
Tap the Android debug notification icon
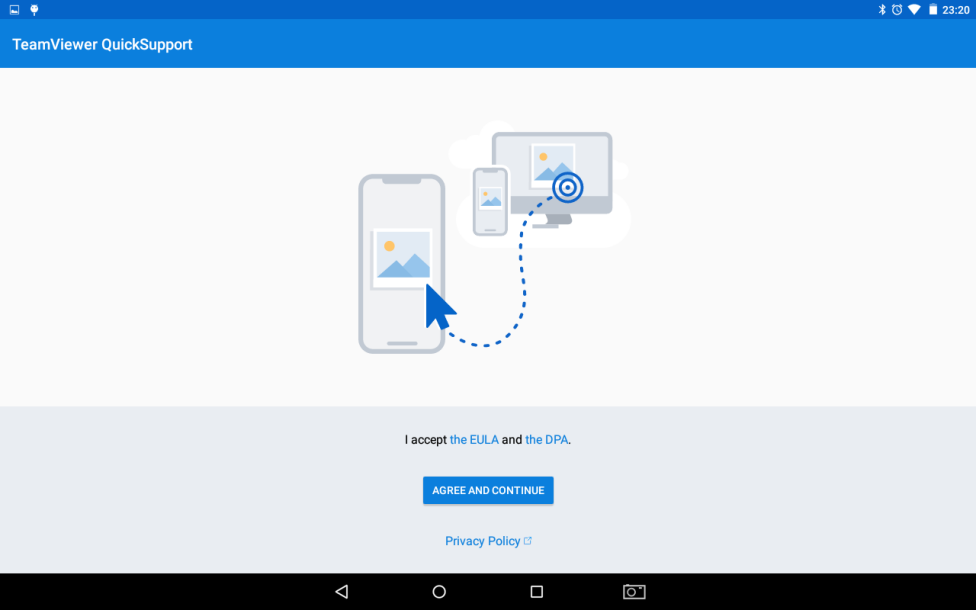tap(34, 9)
